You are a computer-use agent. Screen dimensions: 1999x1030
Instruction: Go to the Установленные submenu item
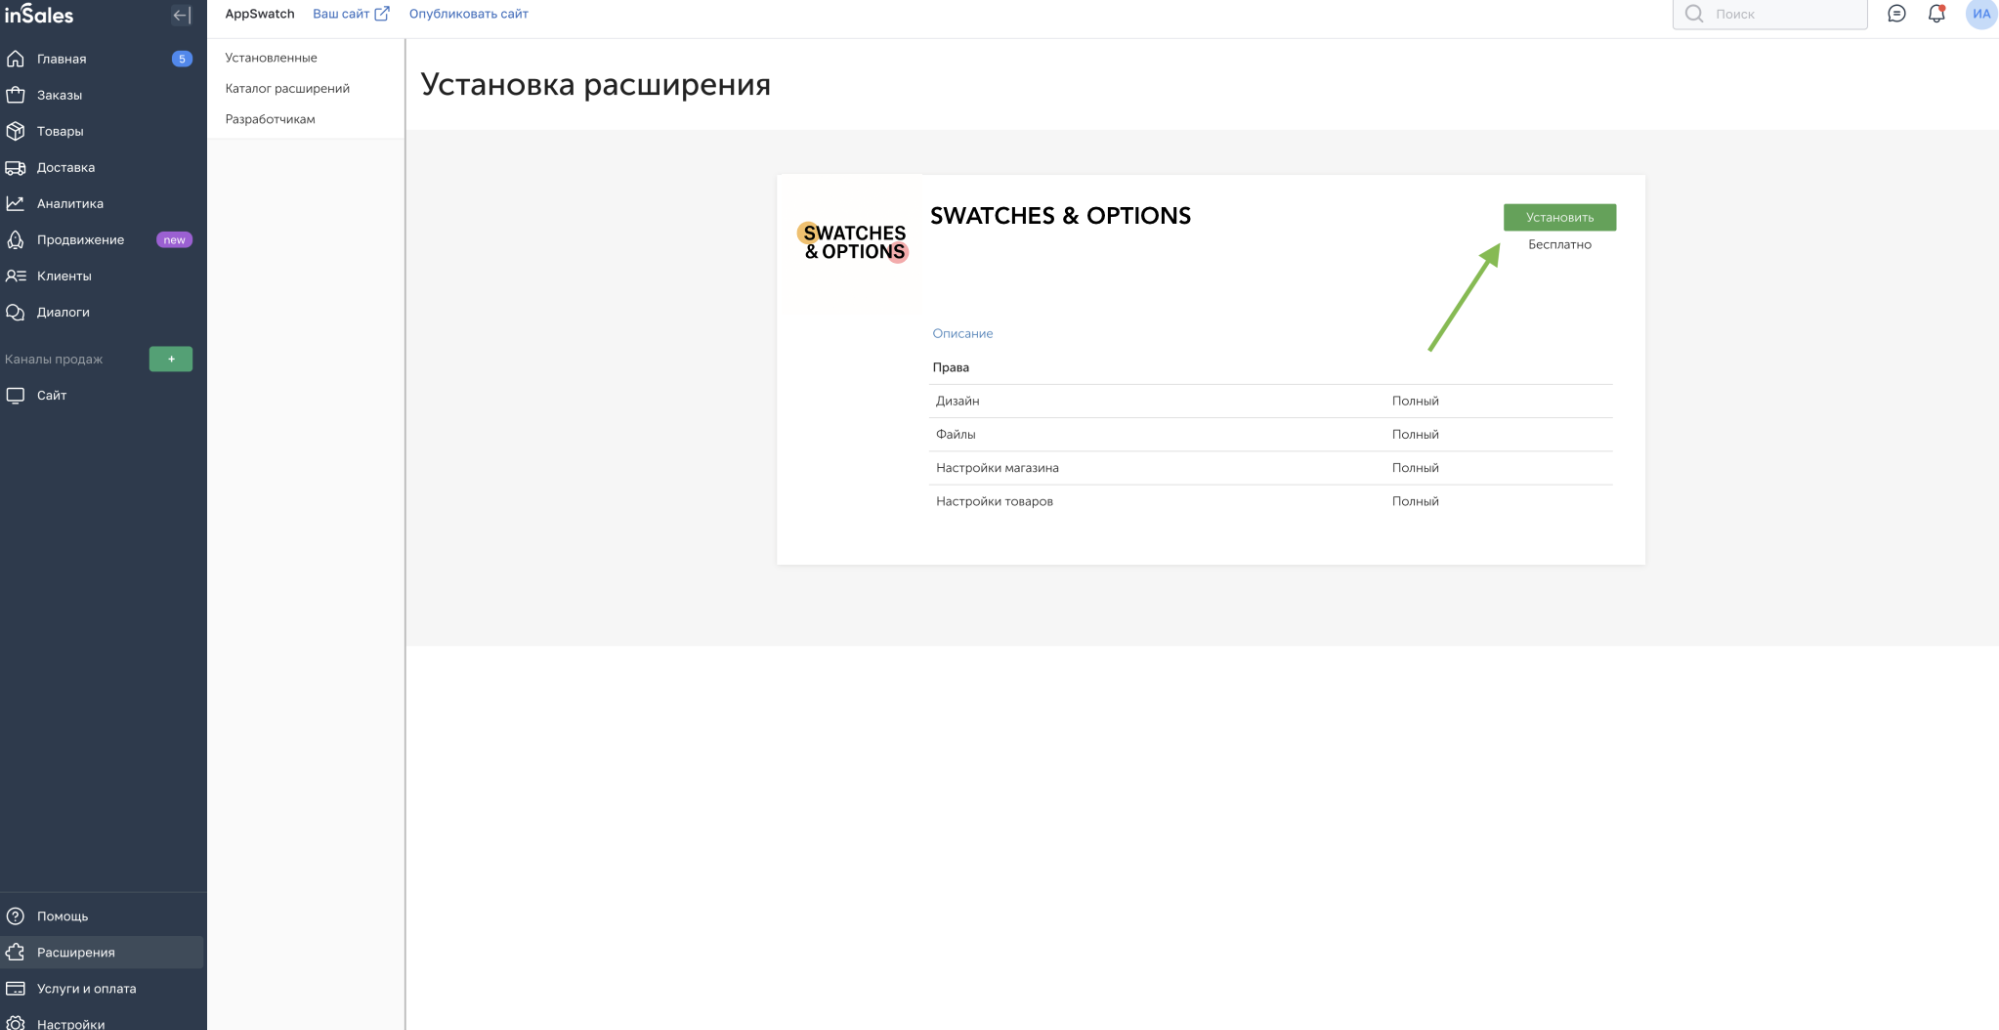(271, 58)
